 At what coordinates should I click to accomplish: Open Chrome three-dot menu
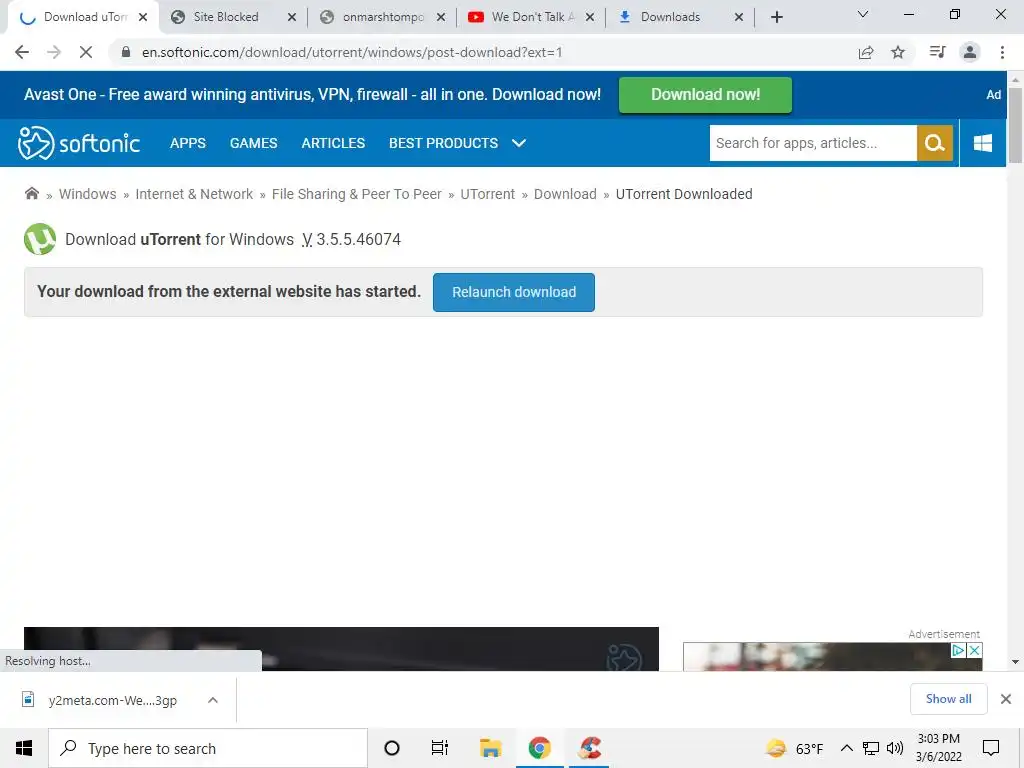1002,52
